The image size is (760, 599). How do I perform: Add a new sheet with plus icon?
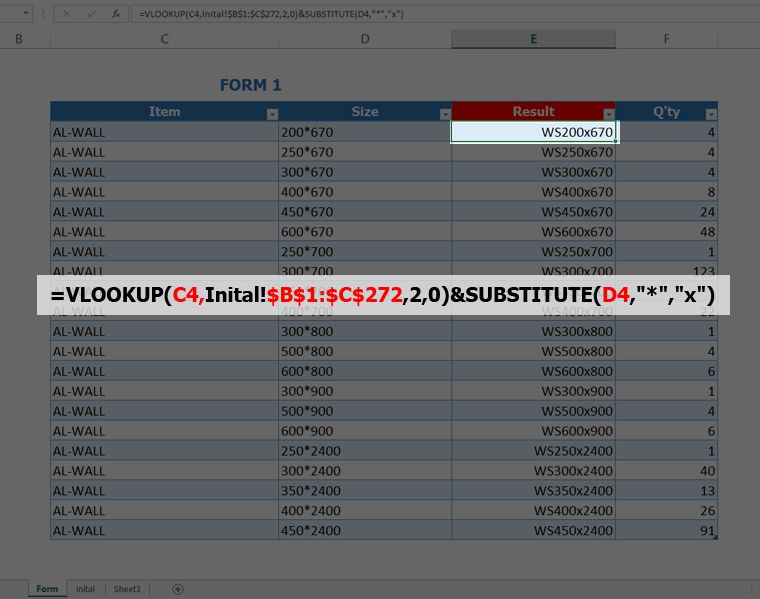pyautogui.click(x=178, y=589)
